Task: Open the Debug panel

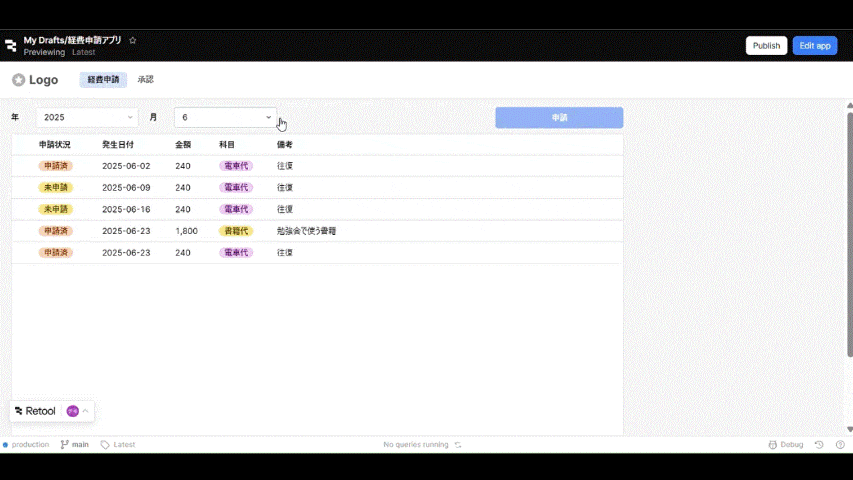Action: [786, 445]
